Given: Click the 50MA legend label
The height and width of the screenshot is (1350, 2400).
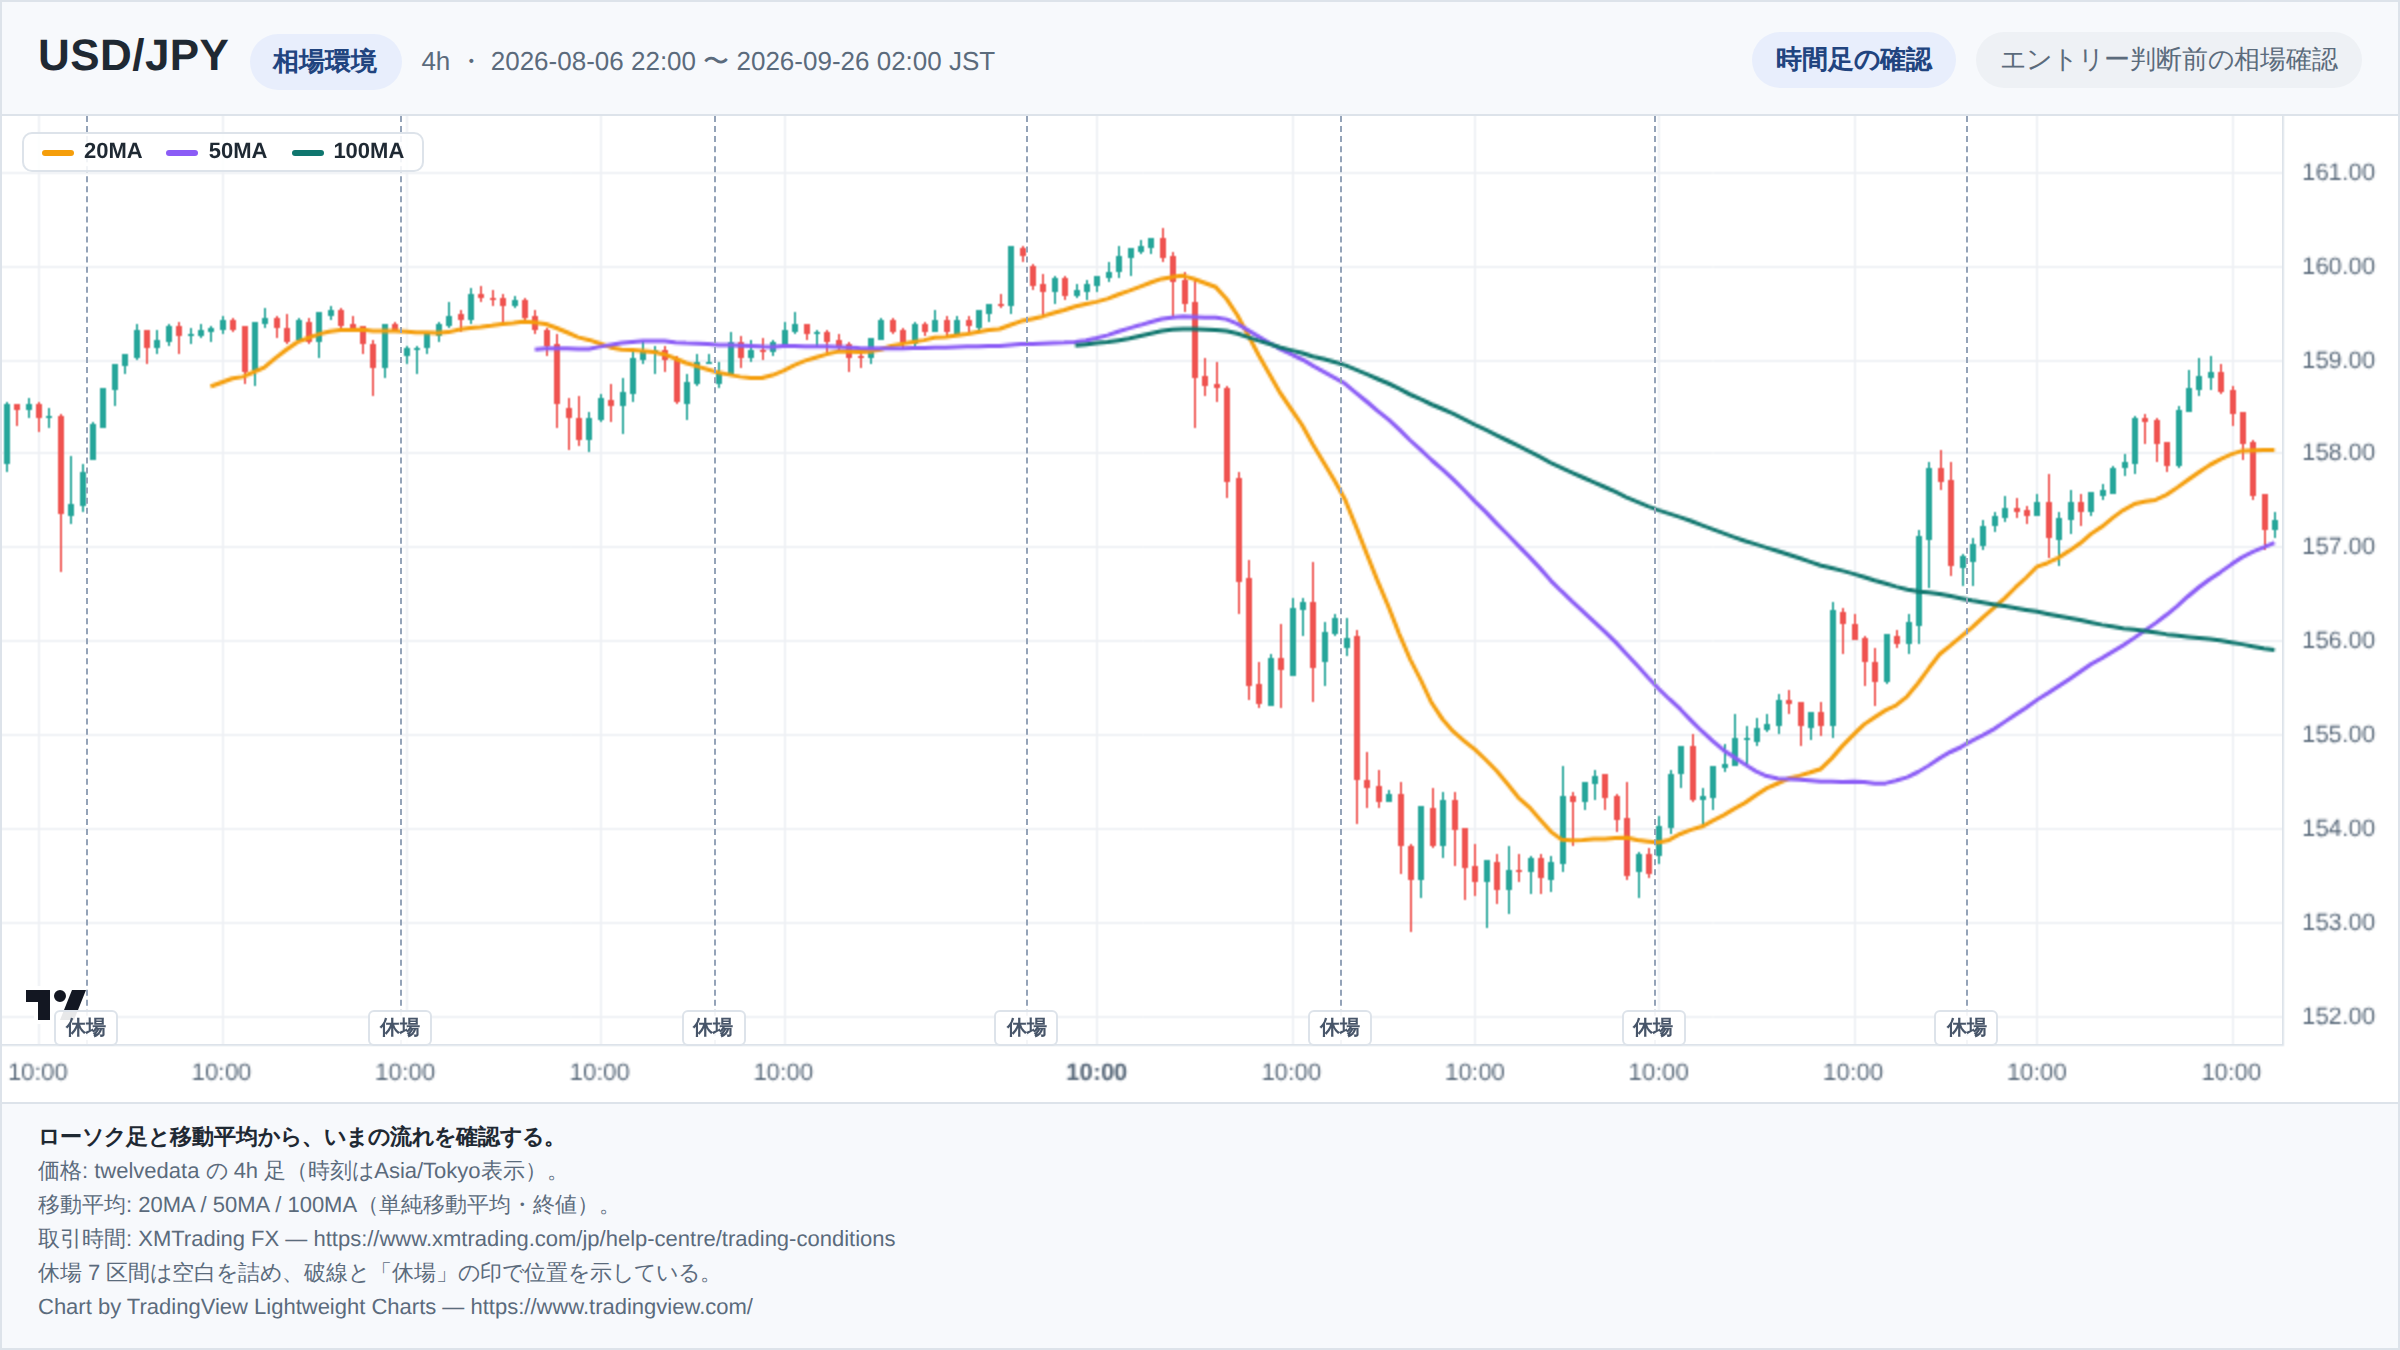Looking at the screenshot, I should (238, 151).
